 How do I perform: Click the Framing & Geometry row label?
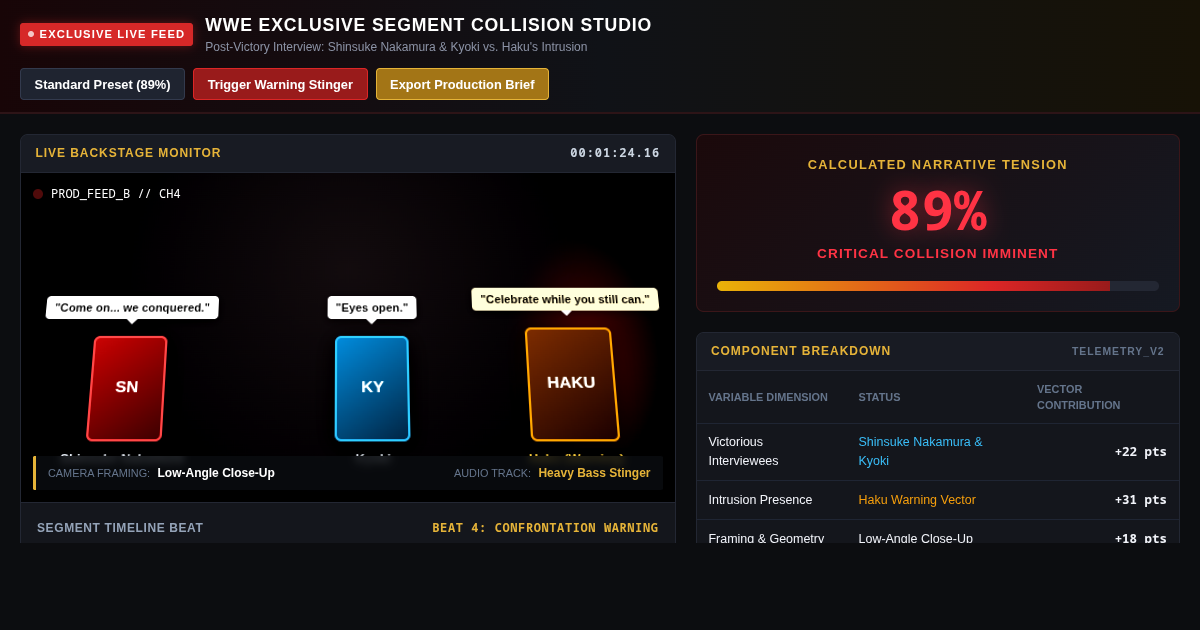(766, 538)
